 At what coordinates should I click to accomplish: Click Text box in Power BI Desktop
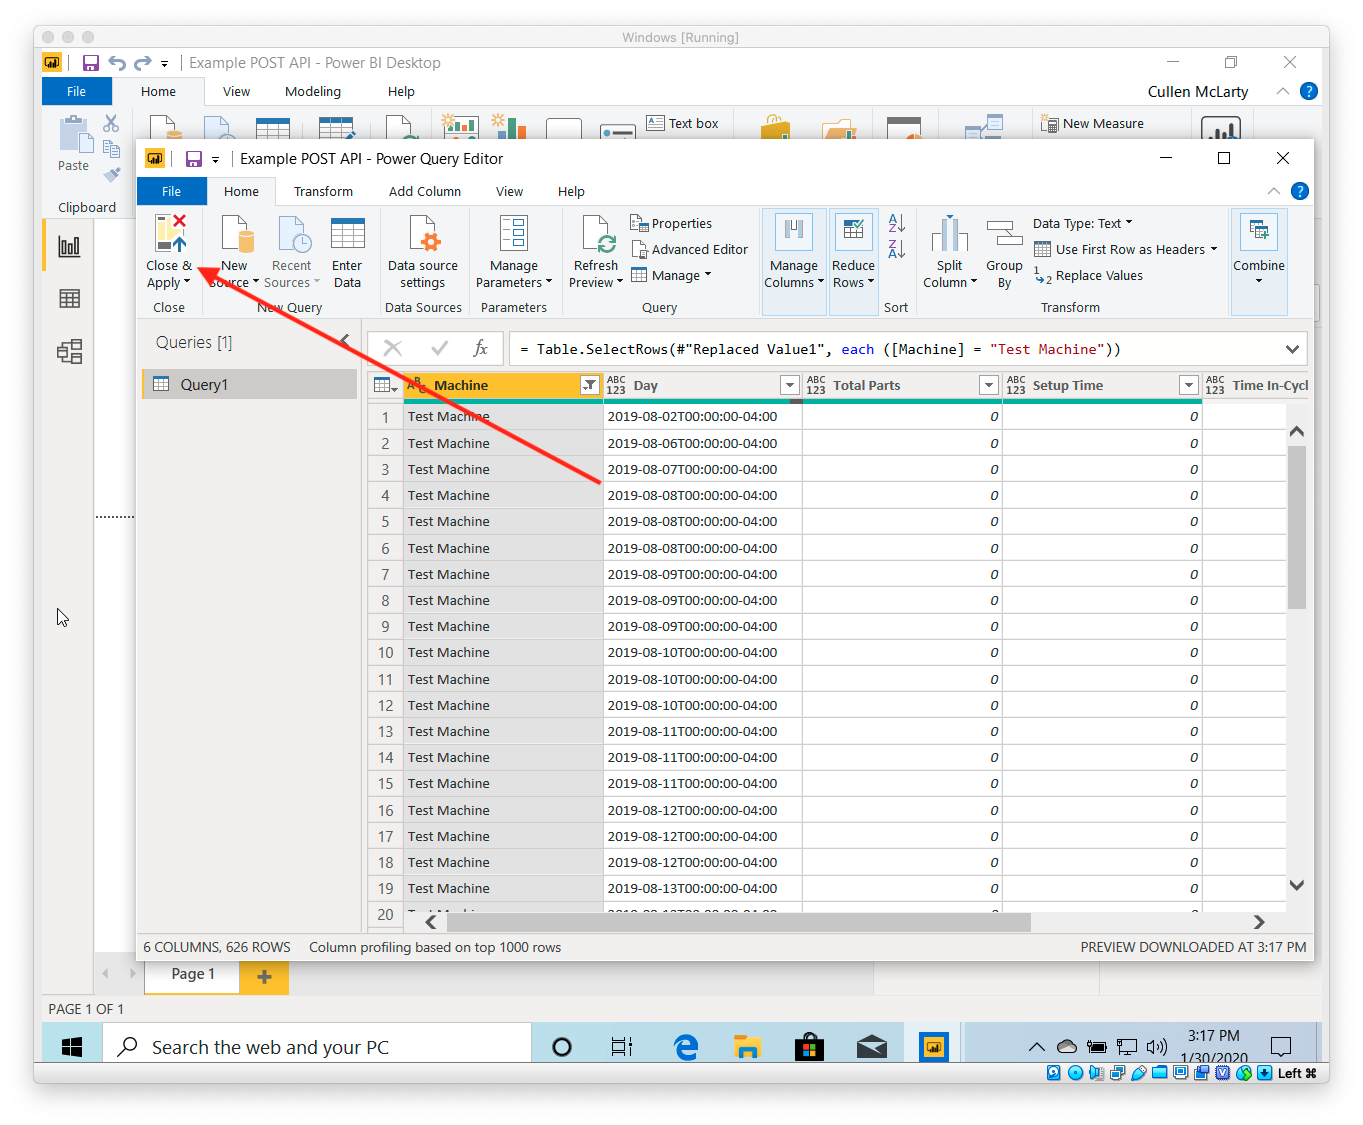tap(683, 123)
